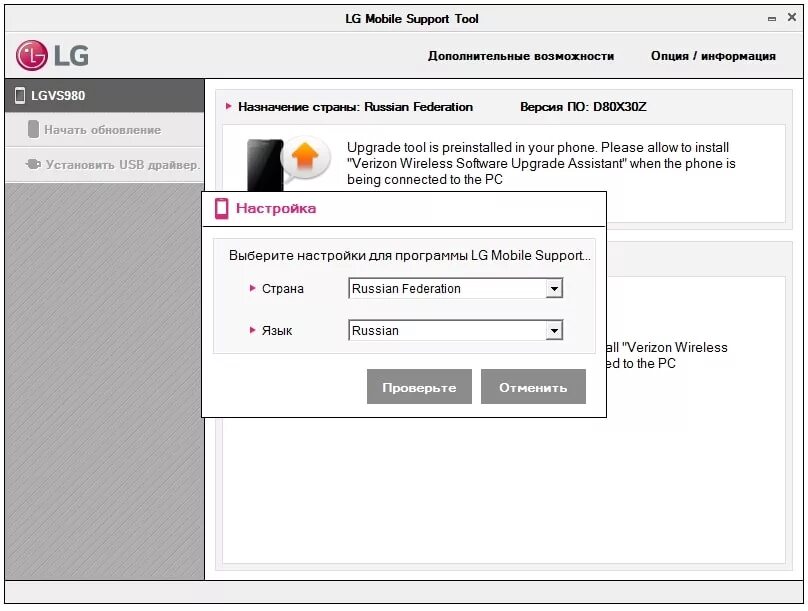The image size is (808, 611).
Task: Click the USB plug icon in the sidebar
Action: [33, 164]
